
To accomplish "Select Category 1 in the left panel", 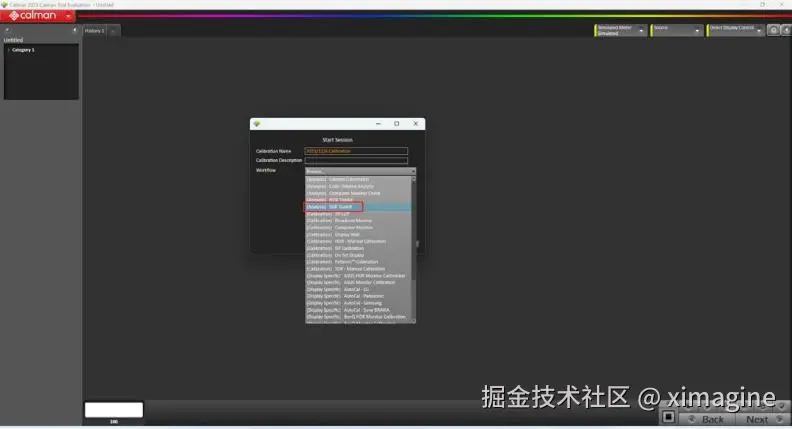I will [23, 50].
